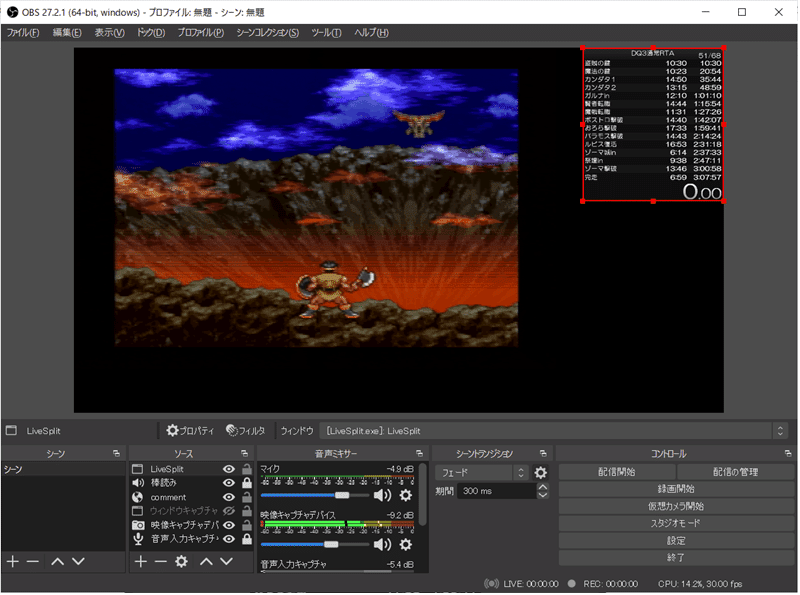Click the 仮想カメラ開始 button
This screenshot has height=595, width=800.
point(677,507)
